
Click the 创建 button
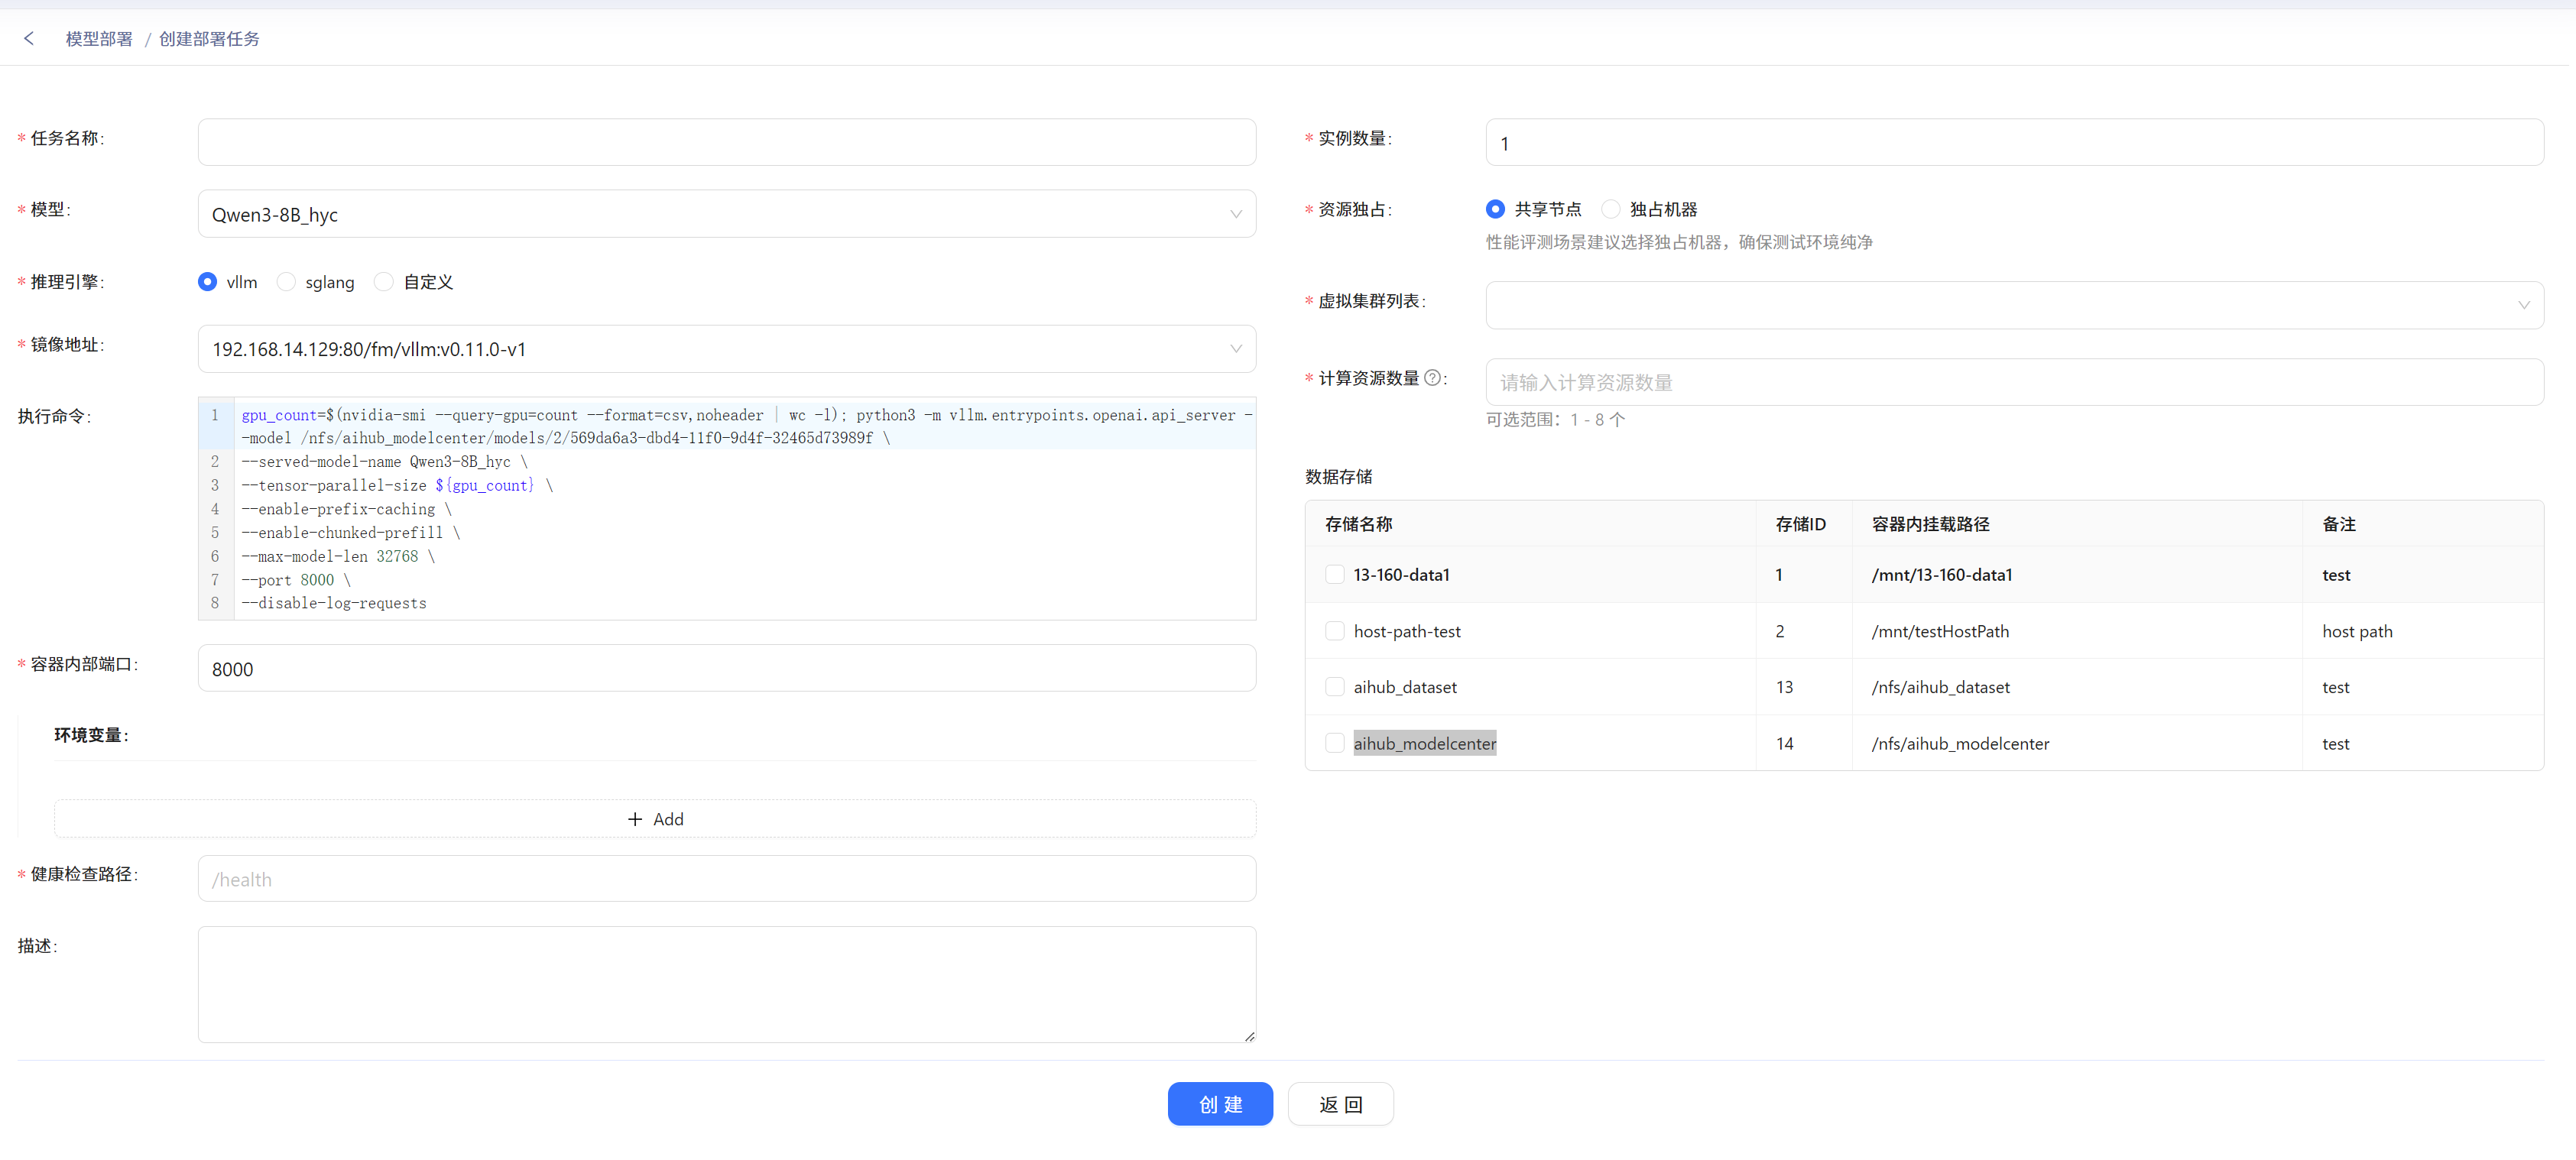click(x=1220, y=1104)
